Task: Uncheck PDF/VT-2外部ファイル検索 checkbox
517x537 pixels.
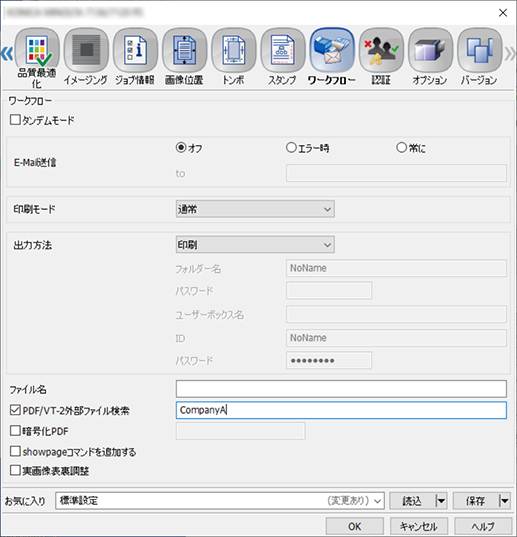Action: coord(15,410)
